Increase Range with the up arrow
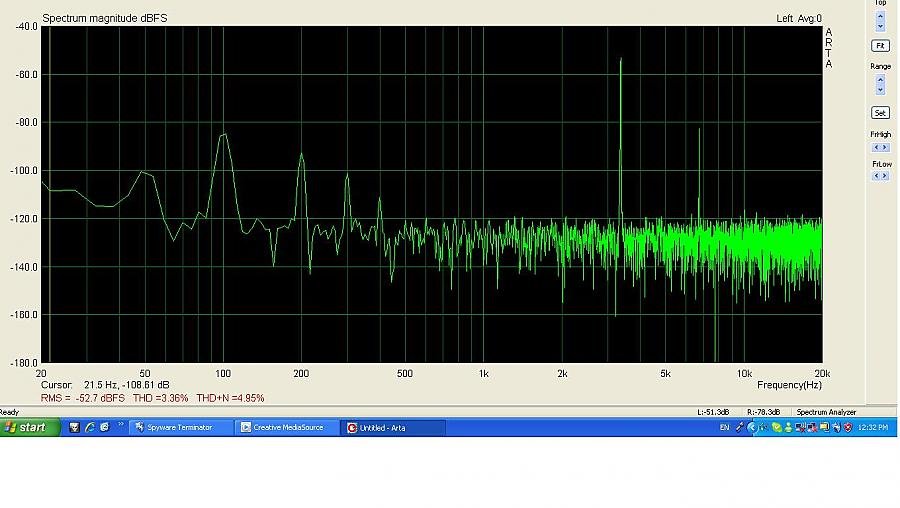This screenshot has width=900, height=508. (880, 79)
